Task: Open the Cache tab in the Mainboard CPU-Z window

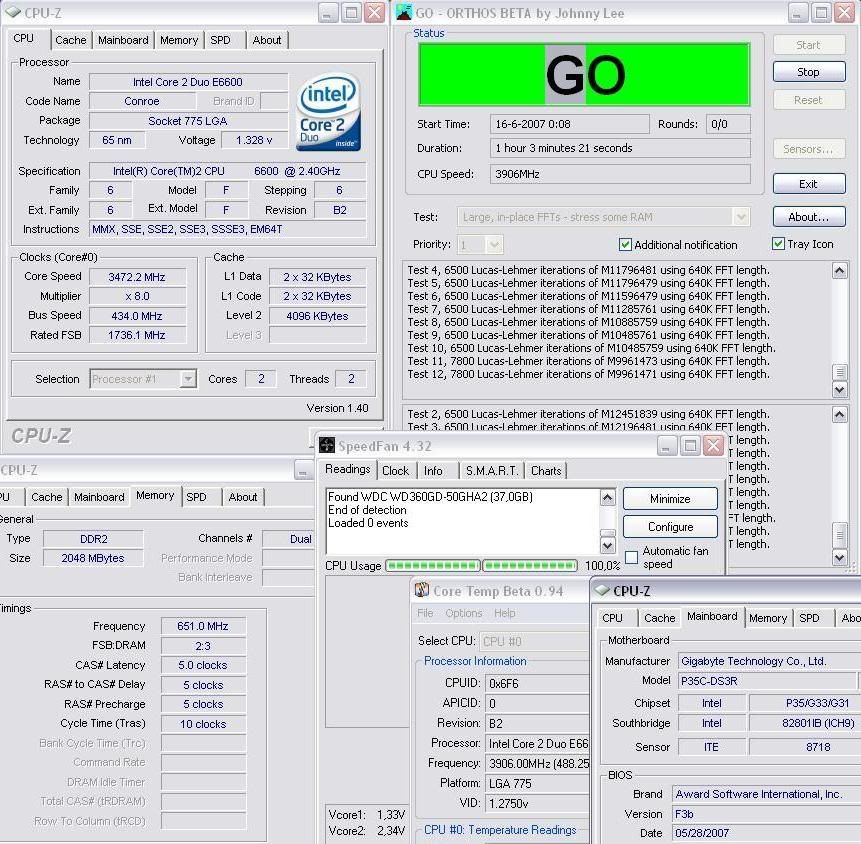Action: [x=659, y=618]
